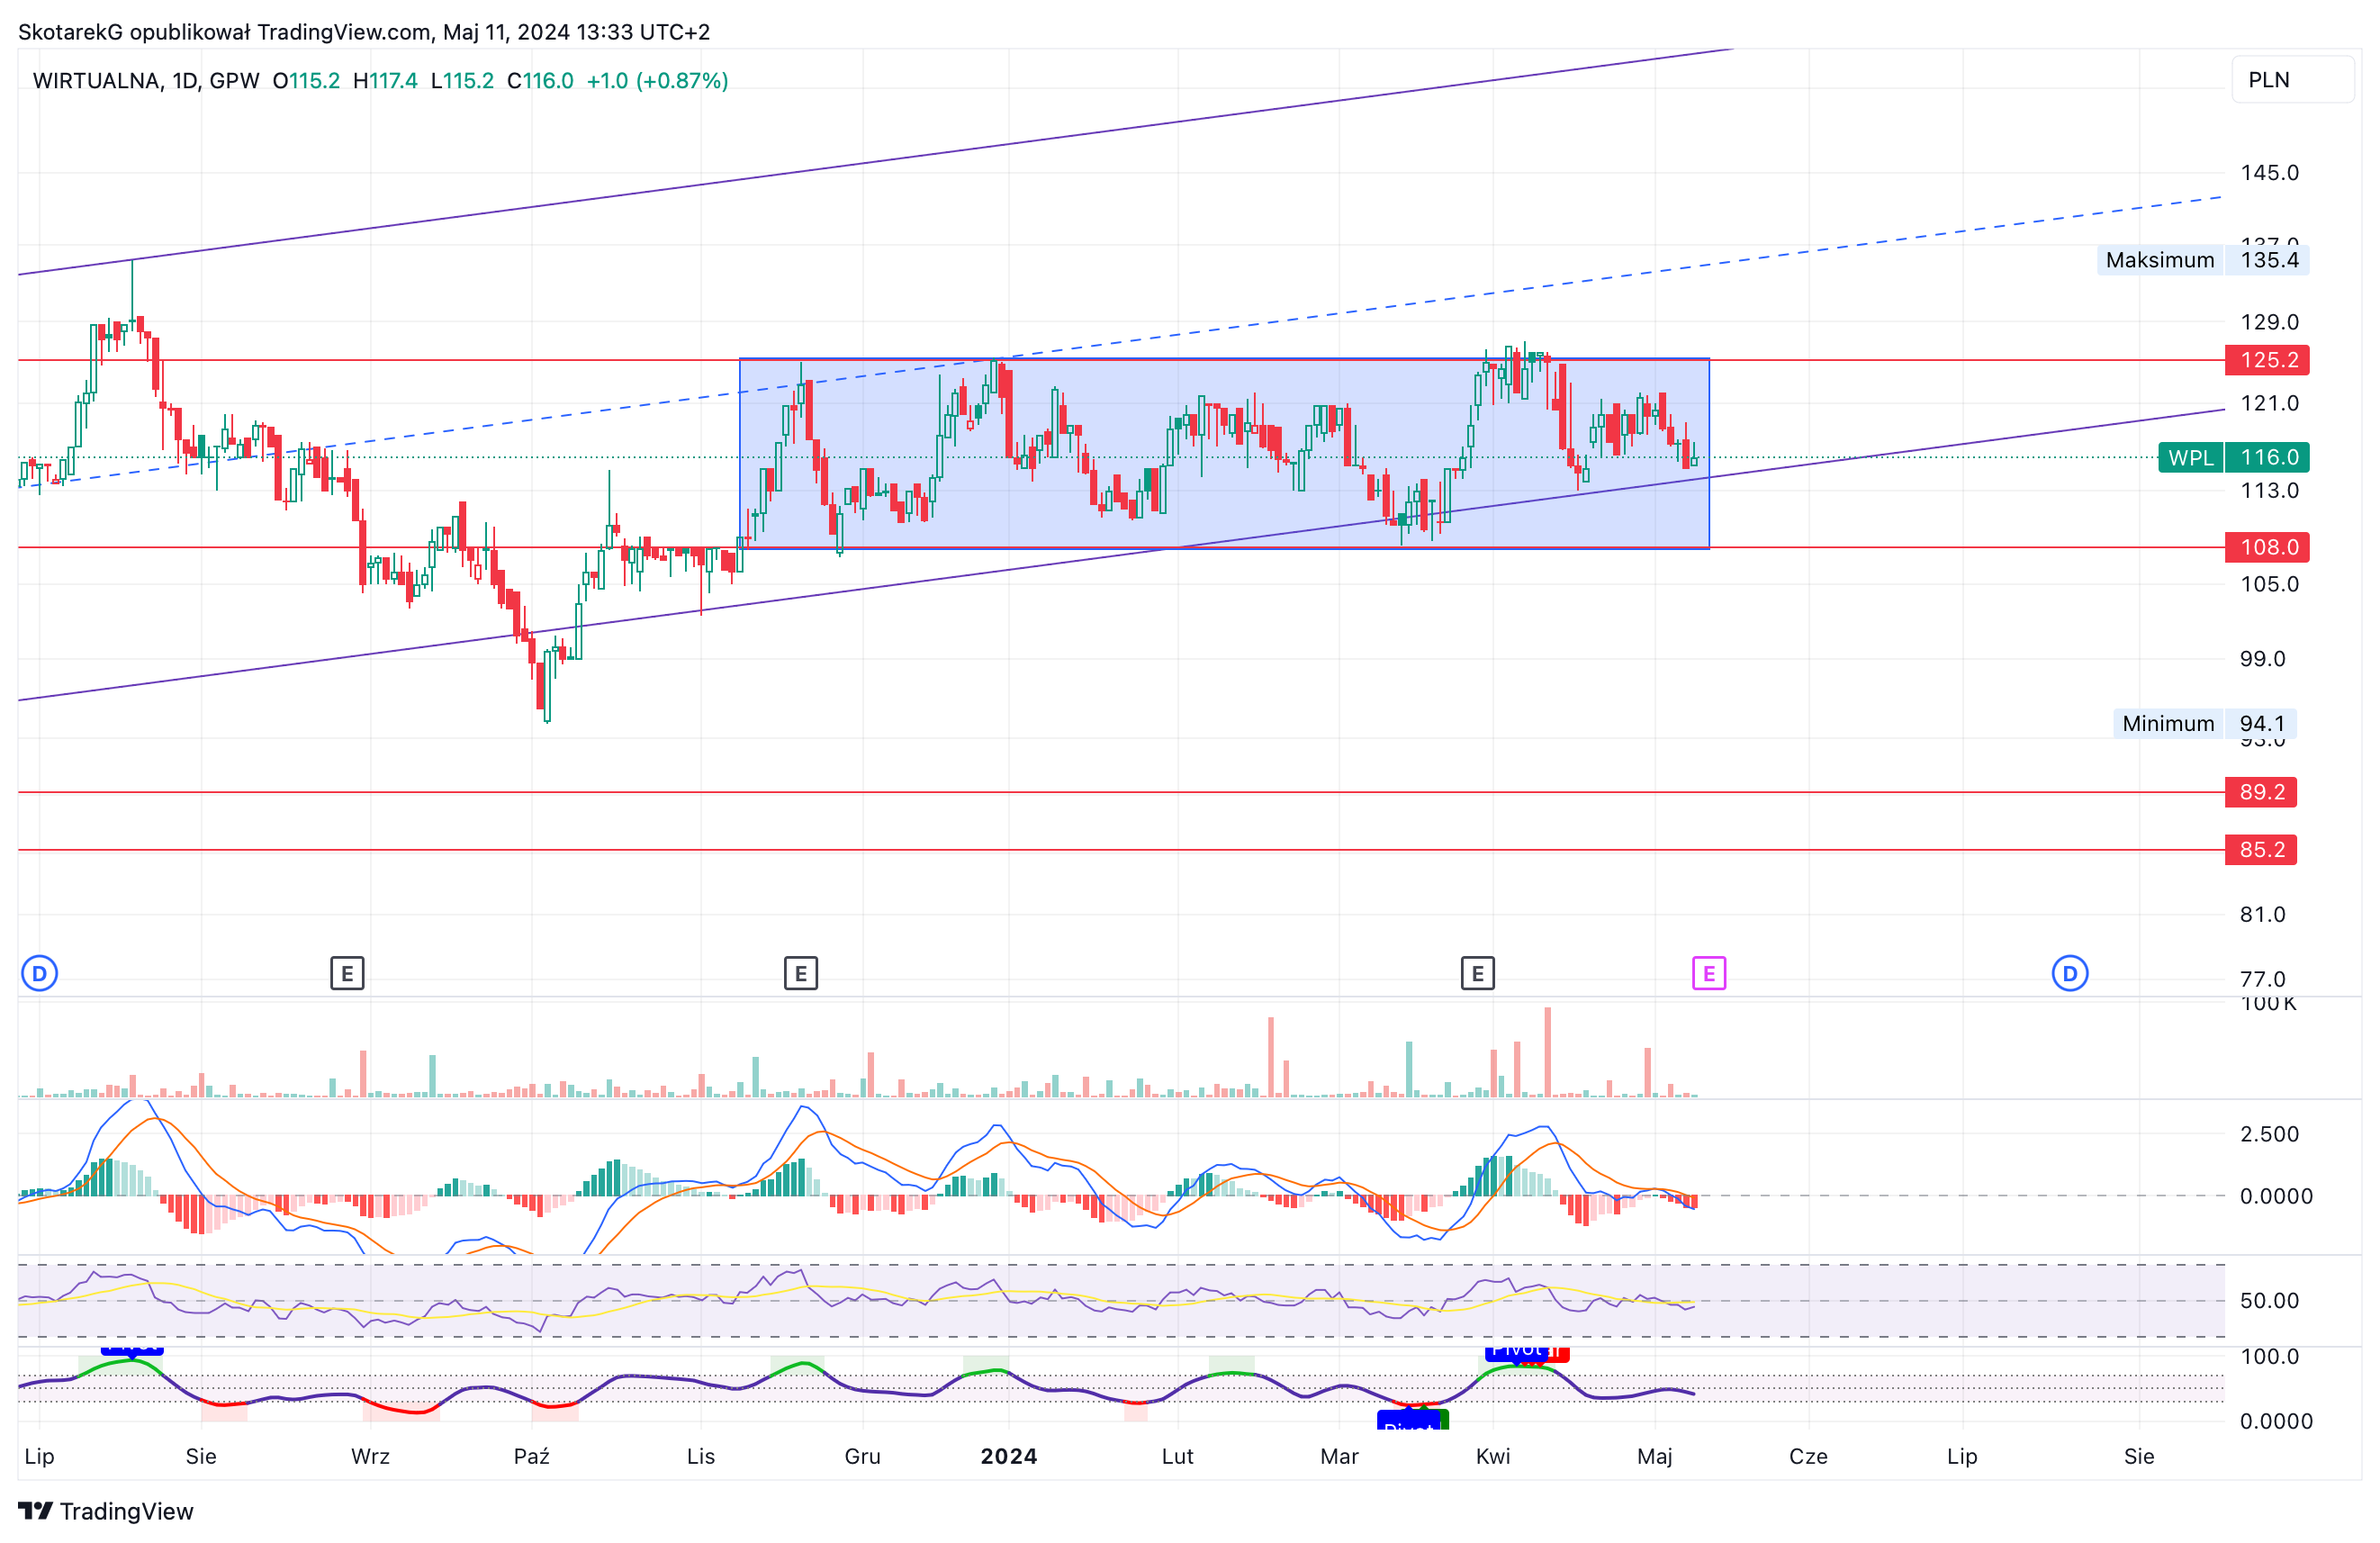
Task: Click the Maksimum label
Action: coord(2160,260)
